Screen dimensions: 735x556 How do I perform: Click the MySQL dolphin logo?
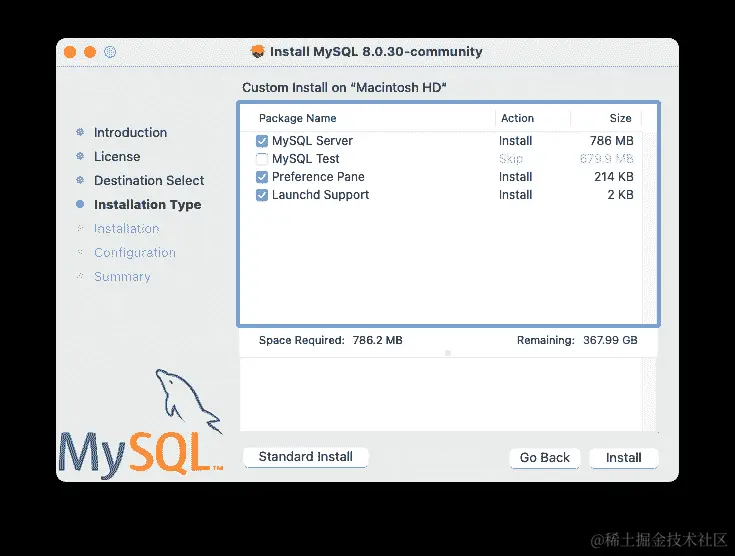point(141,424)
